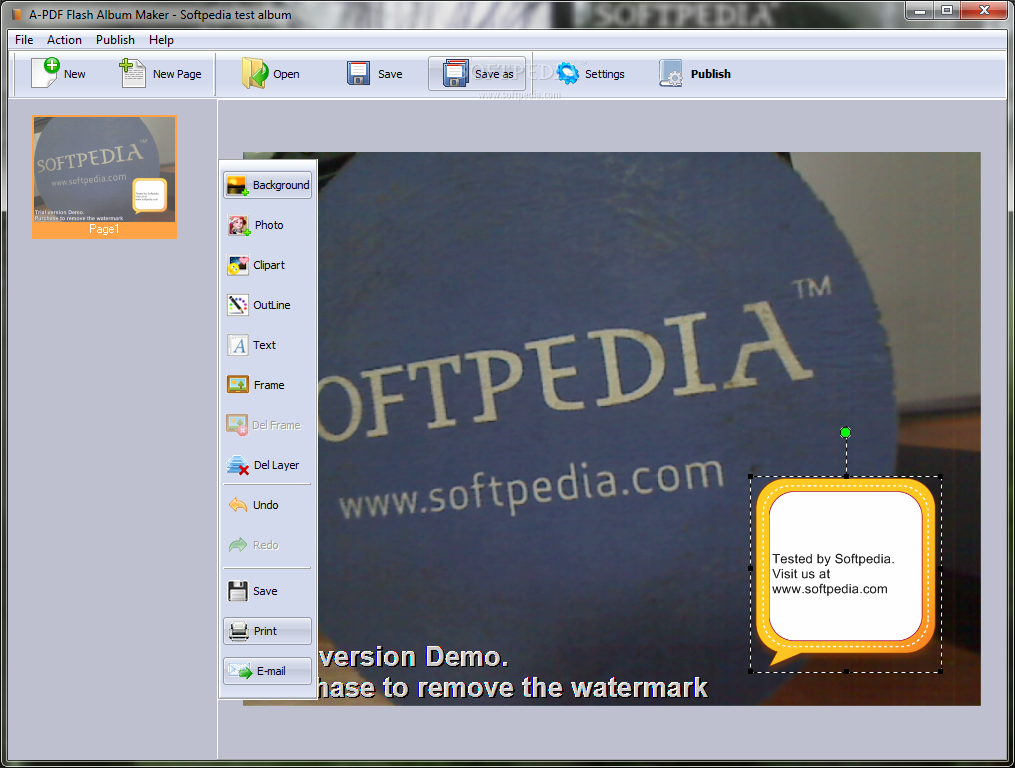Open the Publish menu

pos(115,40)
